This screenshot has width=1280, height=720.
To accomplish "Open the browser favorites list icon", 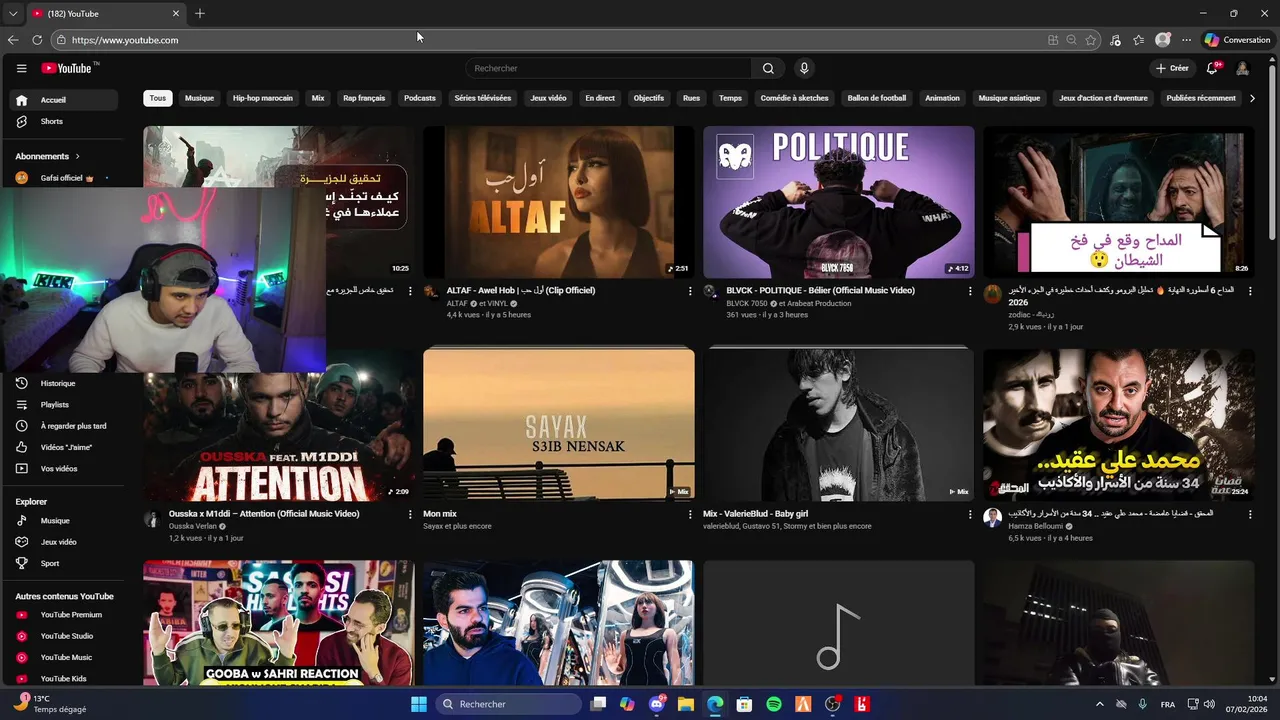I will point(1139,40).
